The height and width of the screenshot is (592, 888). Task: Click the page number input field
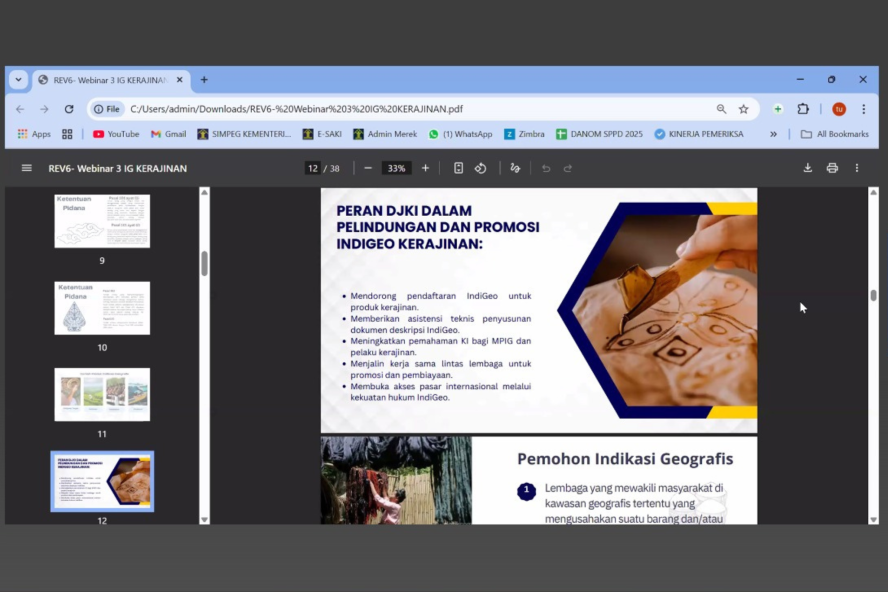tap(313, 168)
